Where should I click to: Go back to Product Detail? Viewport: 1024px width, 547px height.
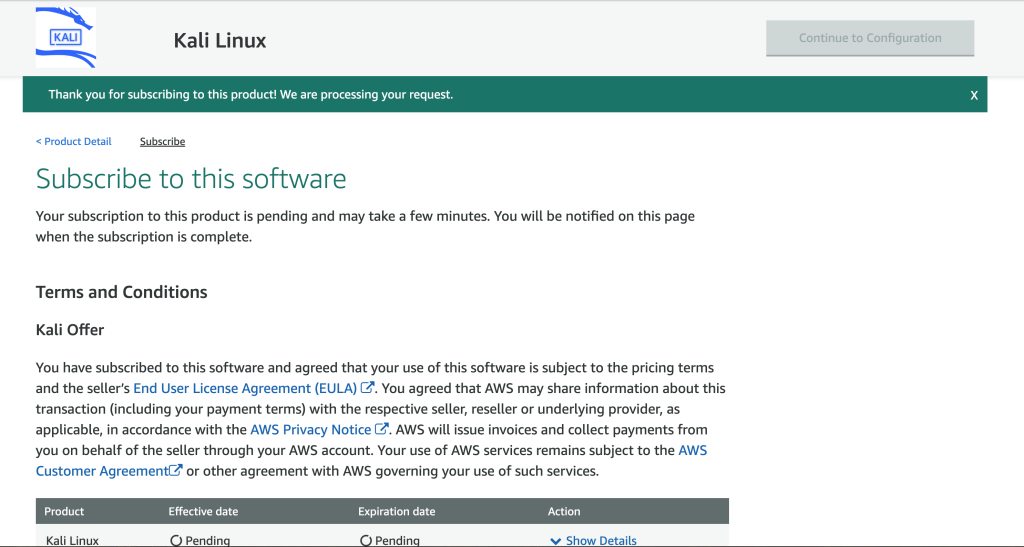point(74,141)
